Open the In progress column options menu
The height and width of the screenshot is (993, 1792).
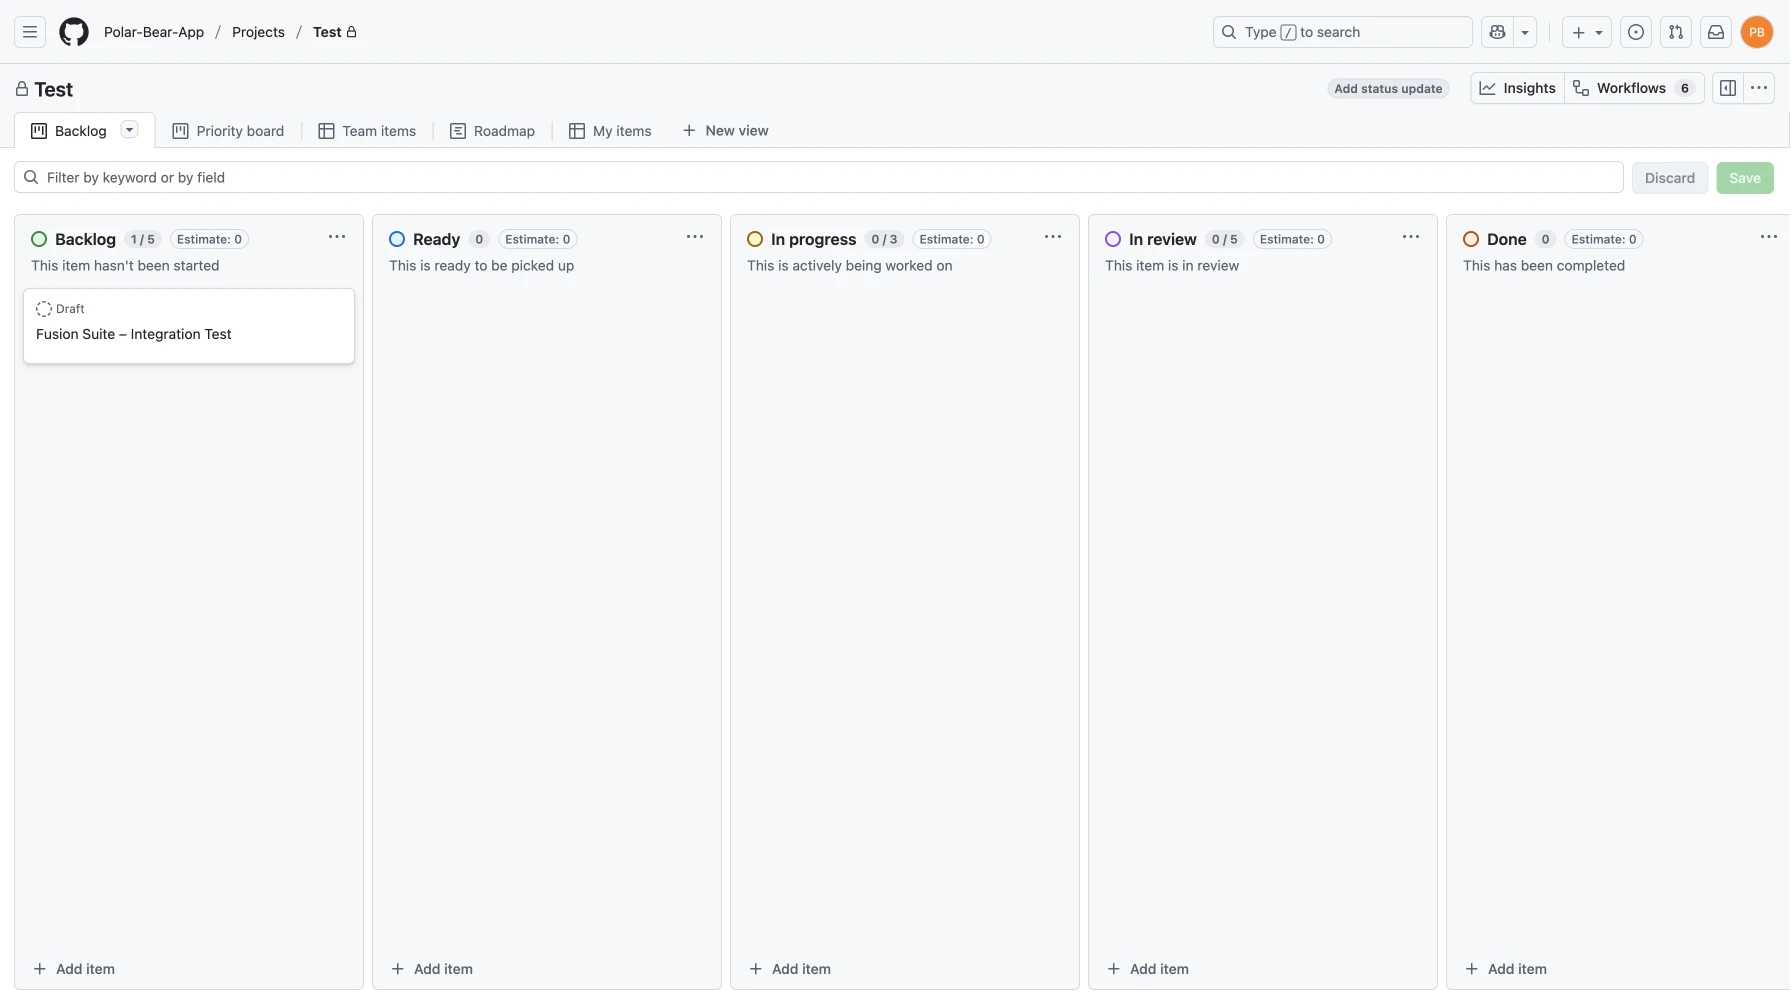1052,237
